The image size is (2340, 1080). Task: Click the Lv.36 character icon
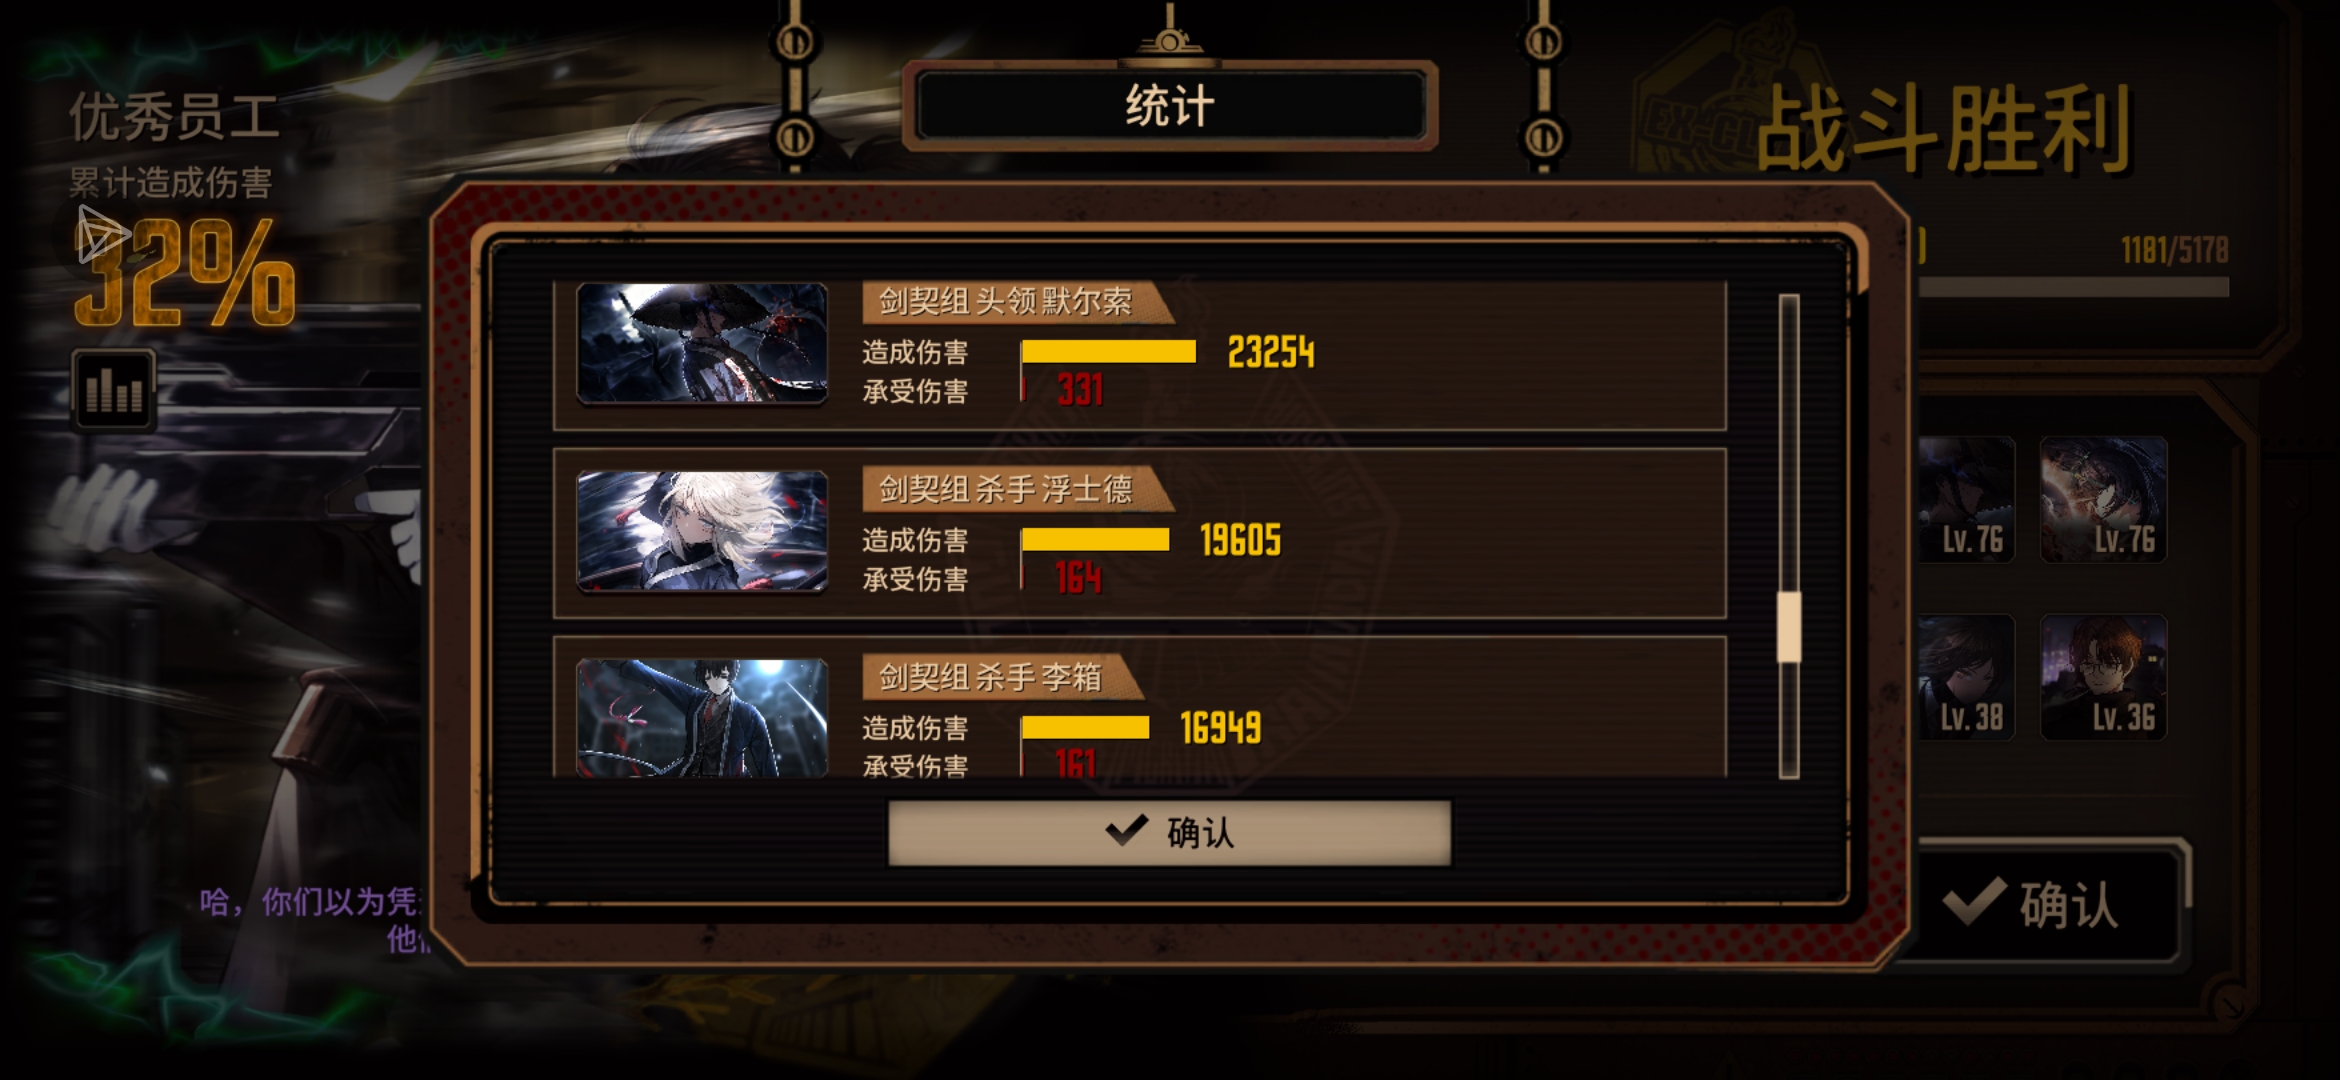2103,677
